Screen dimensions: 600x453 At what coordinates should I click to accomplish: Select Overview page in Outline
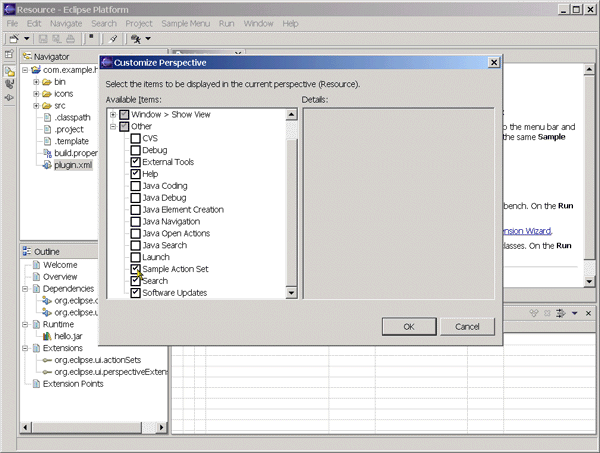click(60, 277)
